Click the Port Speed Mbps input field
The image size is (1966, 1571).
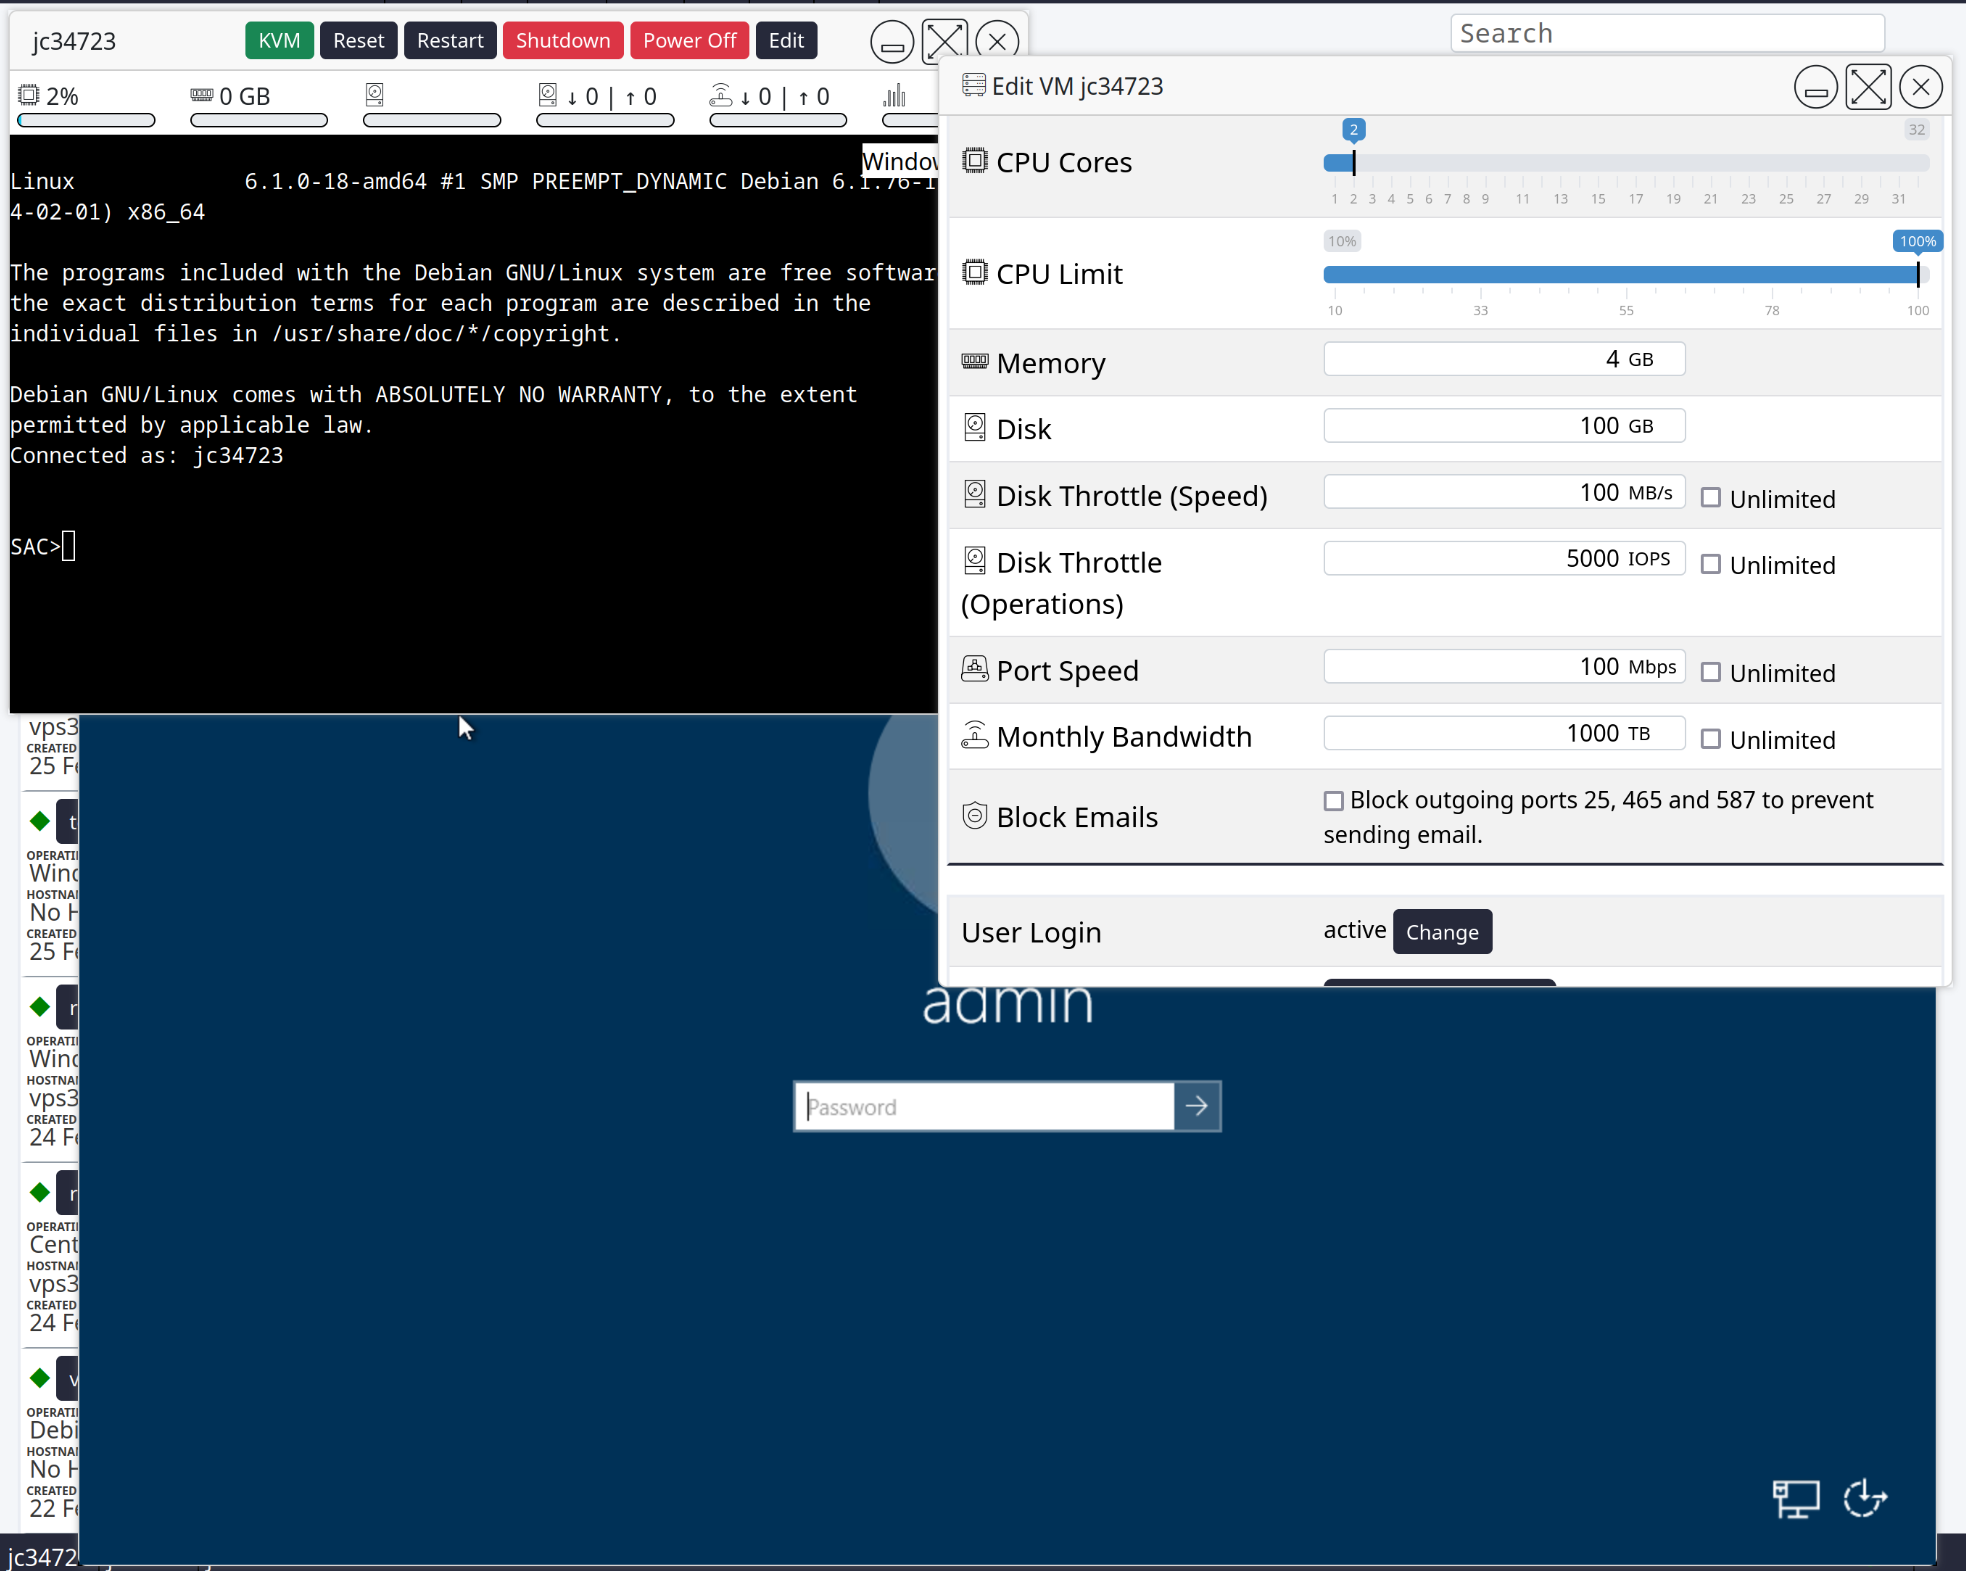(1504, 666)
